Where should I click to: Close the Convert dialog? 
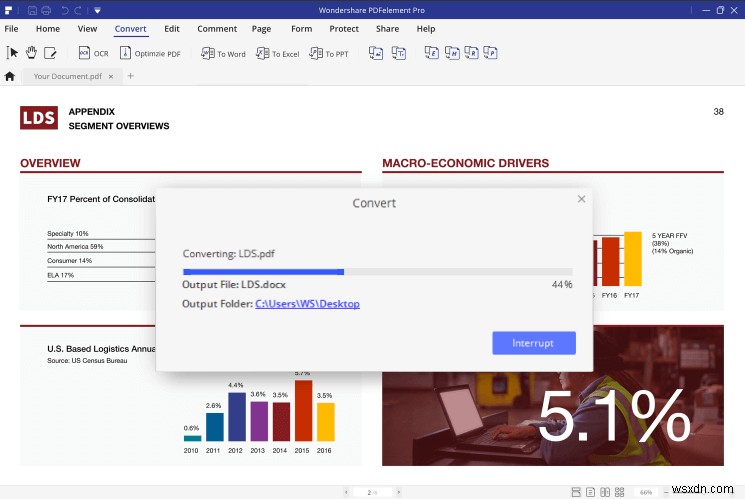click(x=582, y=199)
